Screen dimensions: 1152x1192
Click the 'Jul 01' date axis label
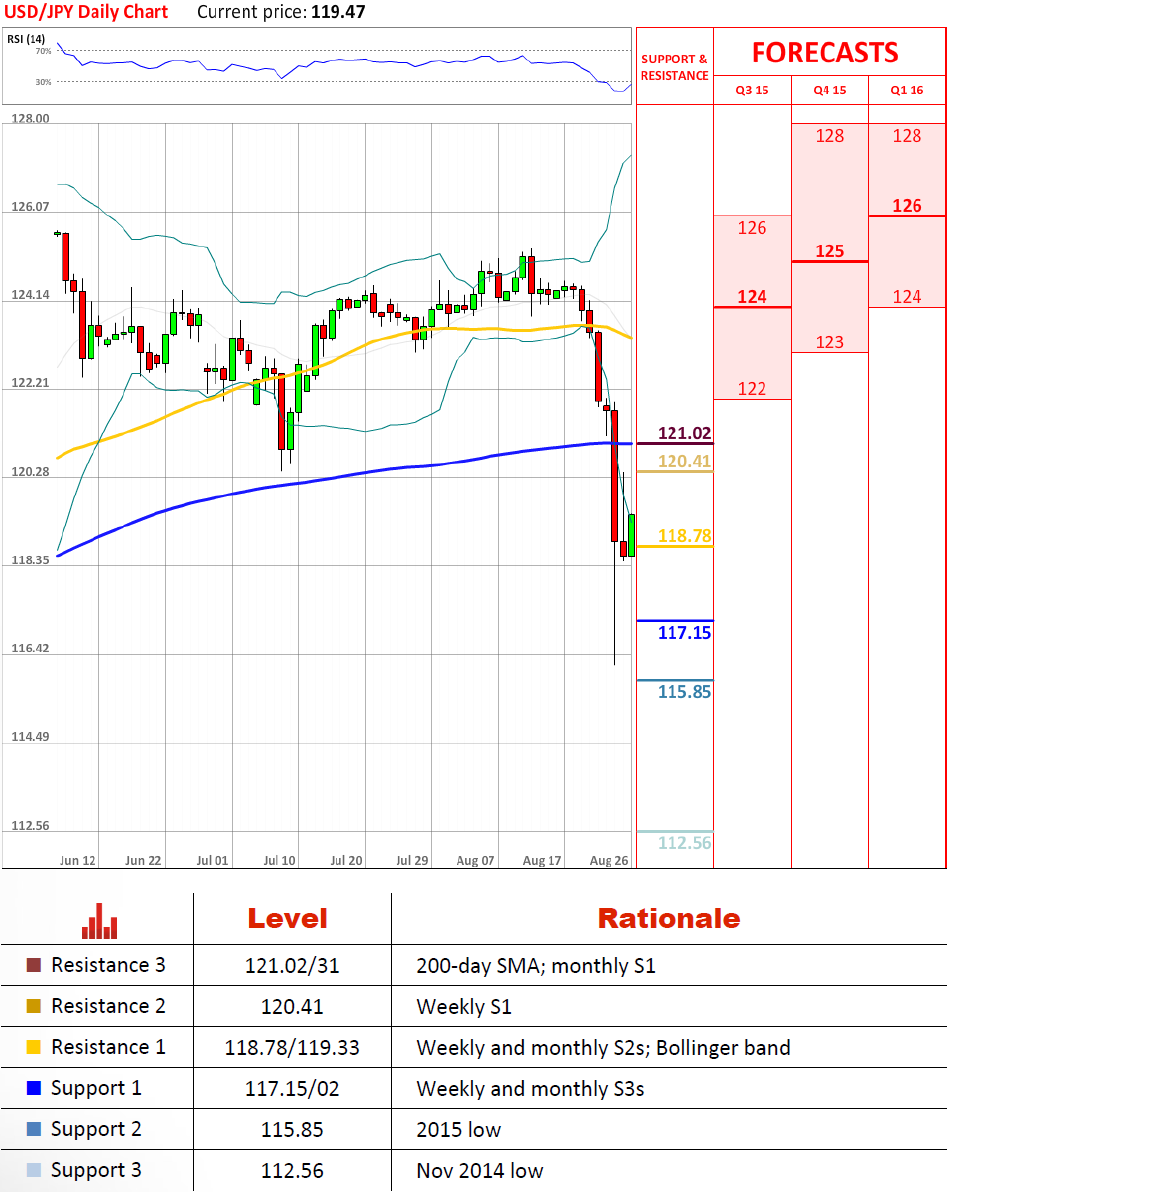(212, 861)
